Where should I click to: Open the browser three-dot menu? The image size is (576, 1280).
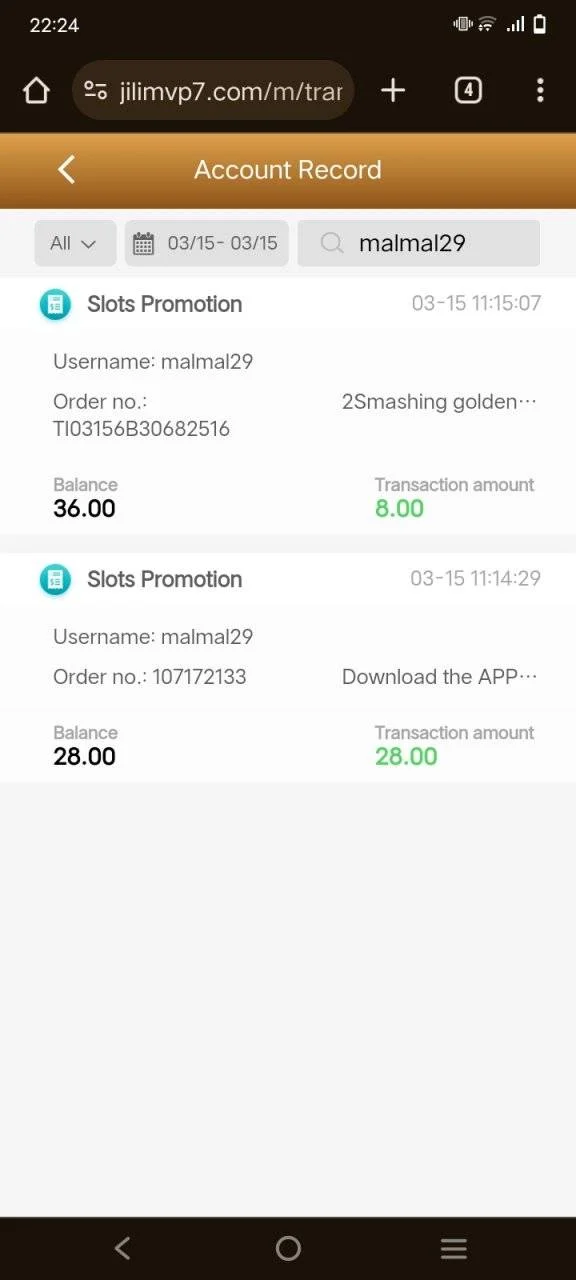pos(540,91)
